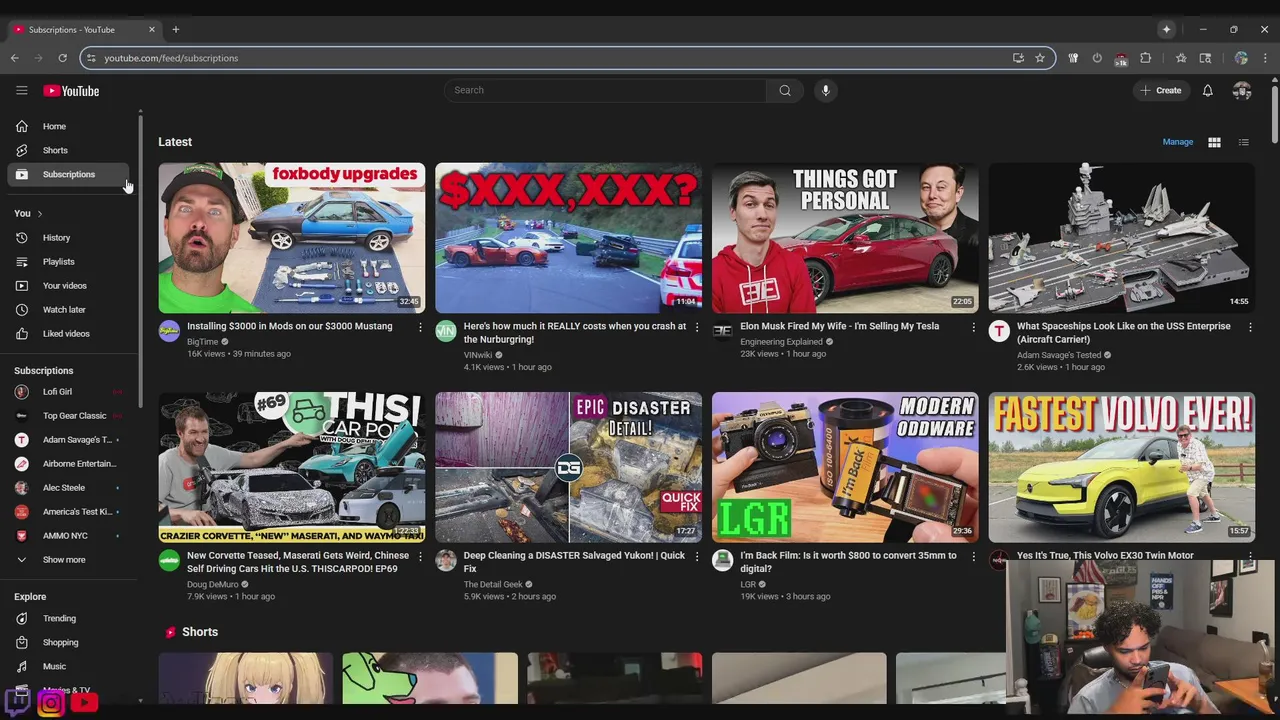Open Shorts in the sidebar

click(68, 150)
